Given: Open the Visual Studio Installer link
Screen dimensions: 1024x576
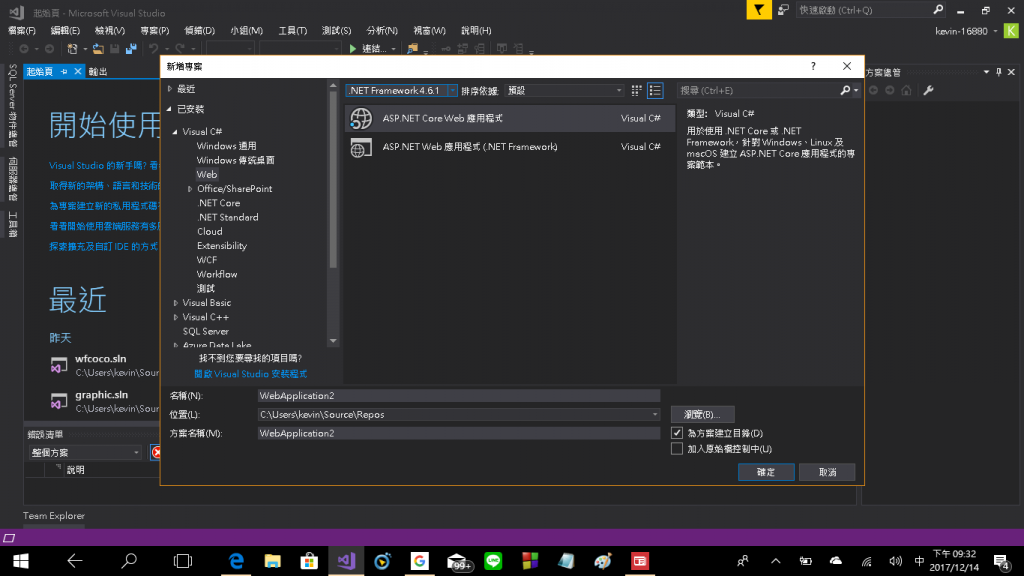Looking at the screenshot, I should (x=250, y=374).
